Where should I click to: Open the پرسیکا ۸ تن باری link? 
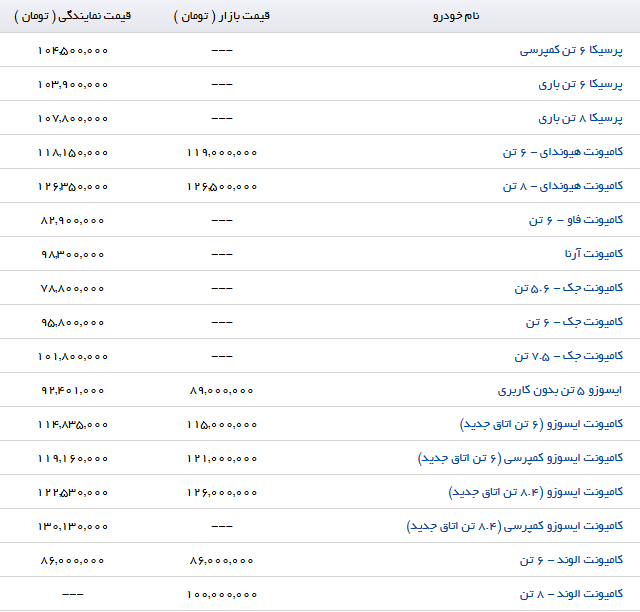[x=580, y=118]
